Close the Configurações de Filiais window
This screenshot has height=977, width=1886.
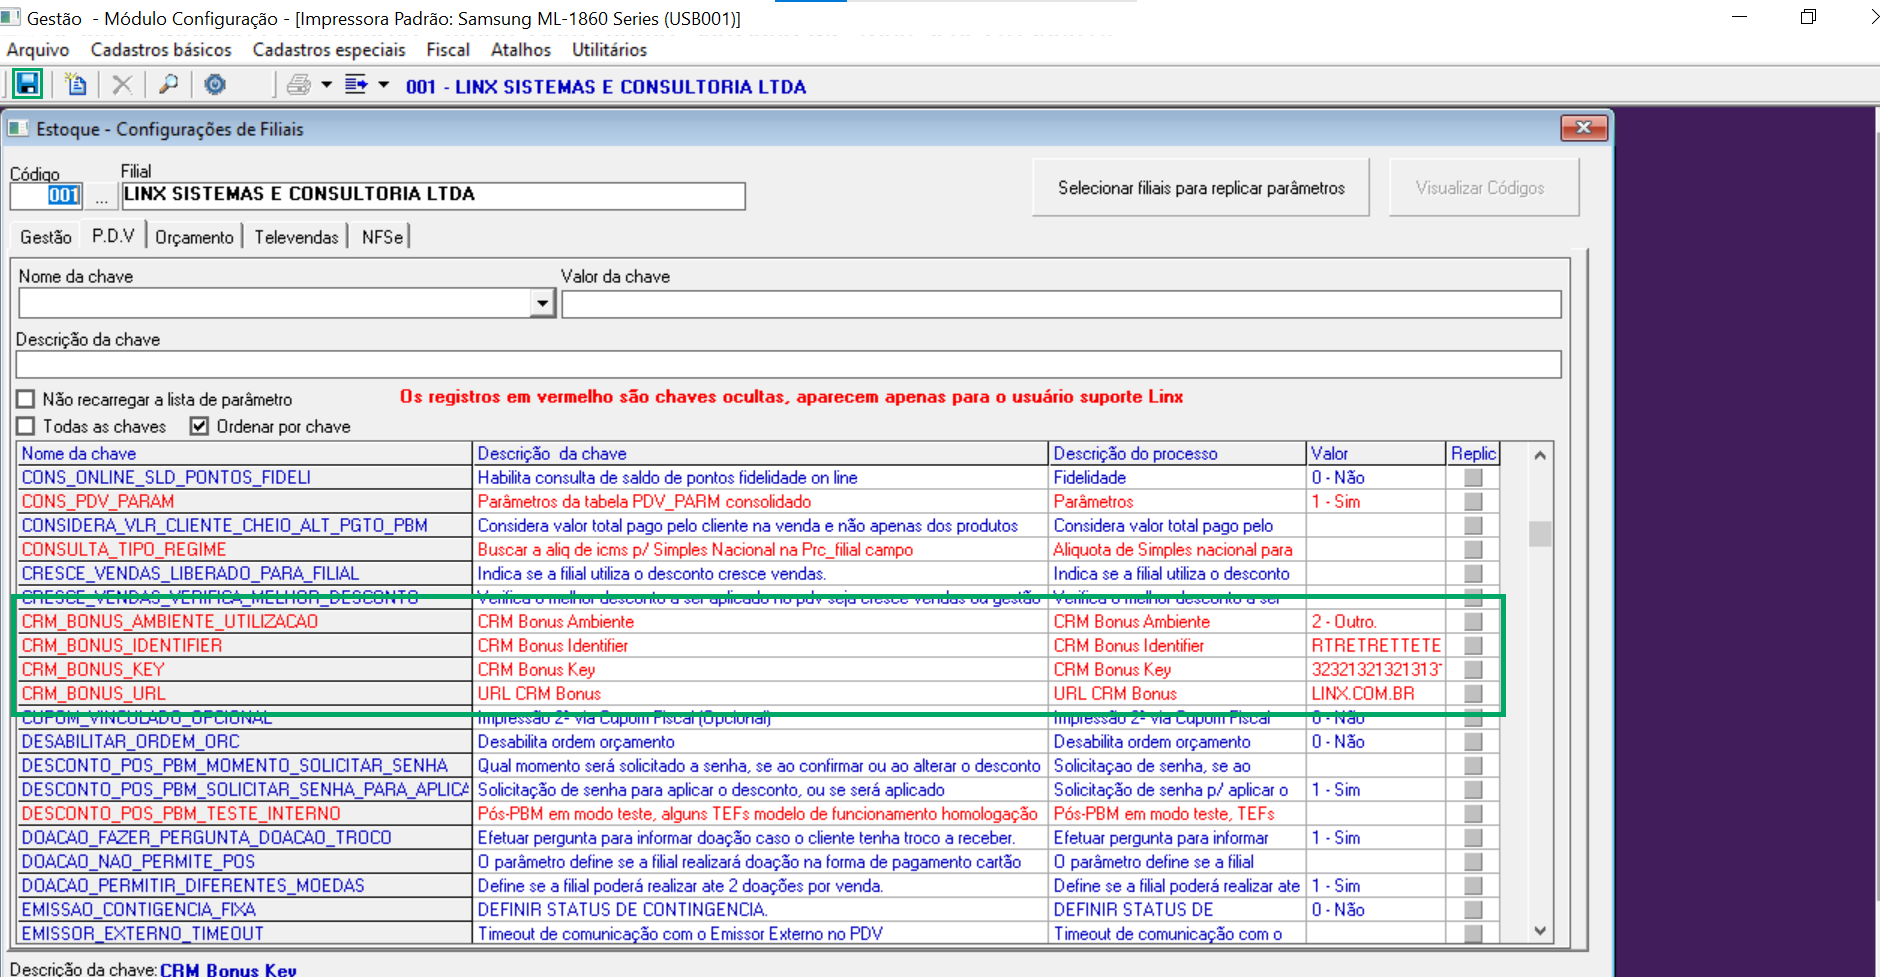1583,128
